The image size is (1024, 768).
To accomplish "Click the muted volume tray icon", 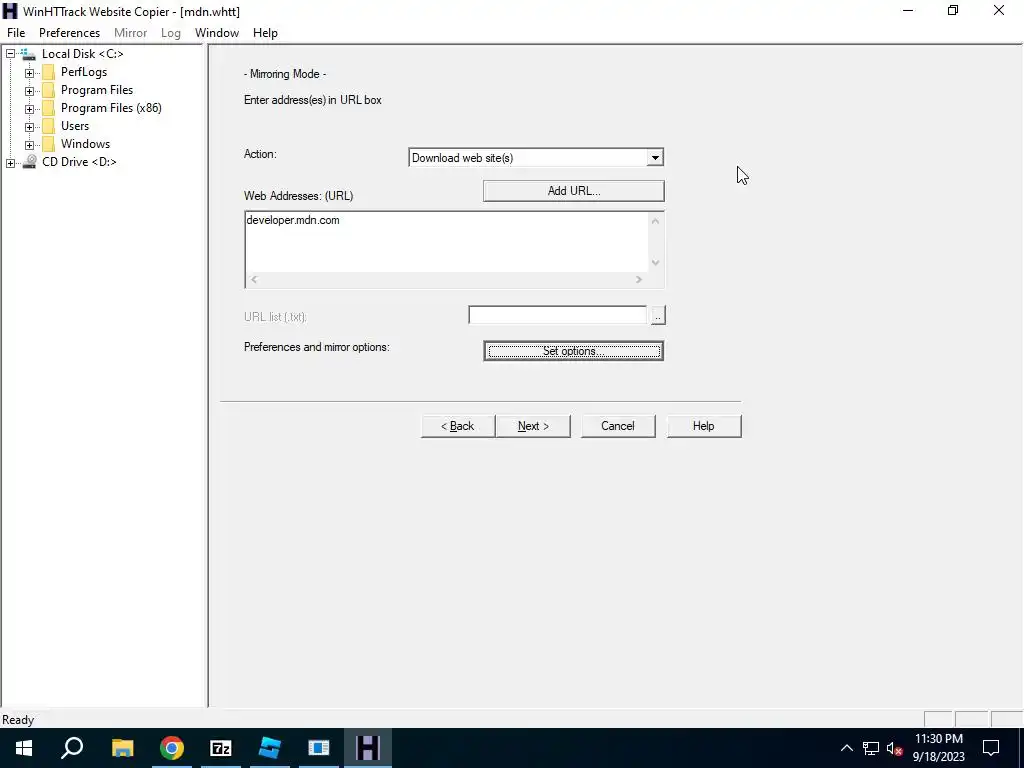I will coord(894,748).
